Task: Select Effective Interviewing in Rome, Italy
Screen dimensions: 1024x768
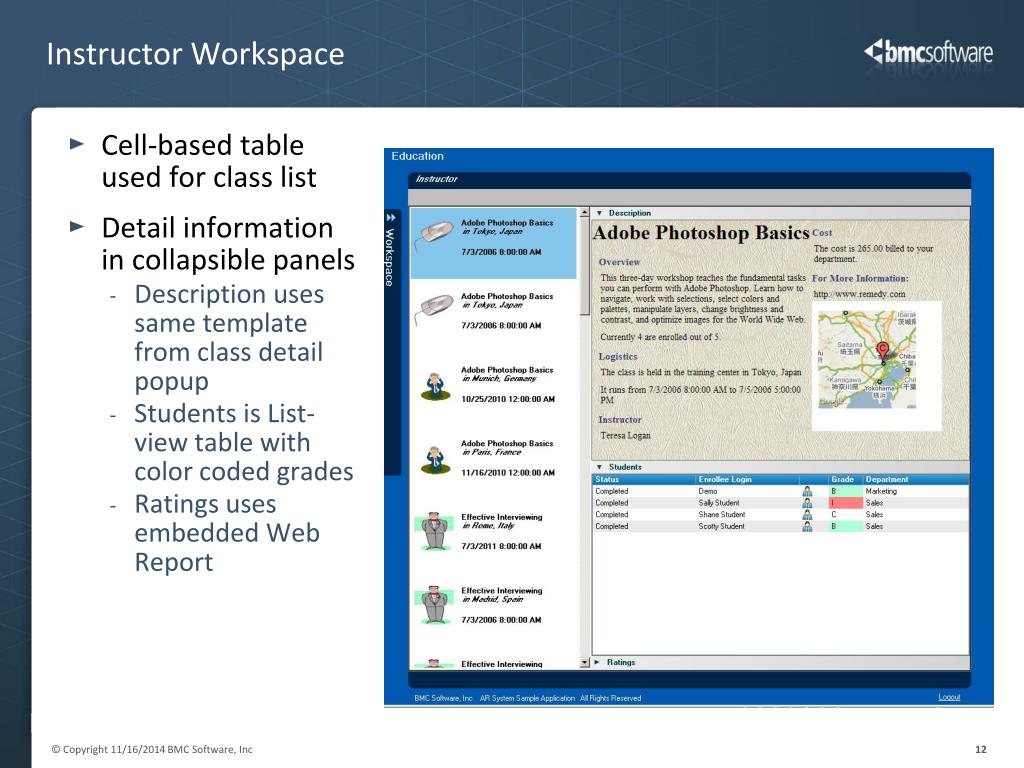Action: tap(493, 532)
